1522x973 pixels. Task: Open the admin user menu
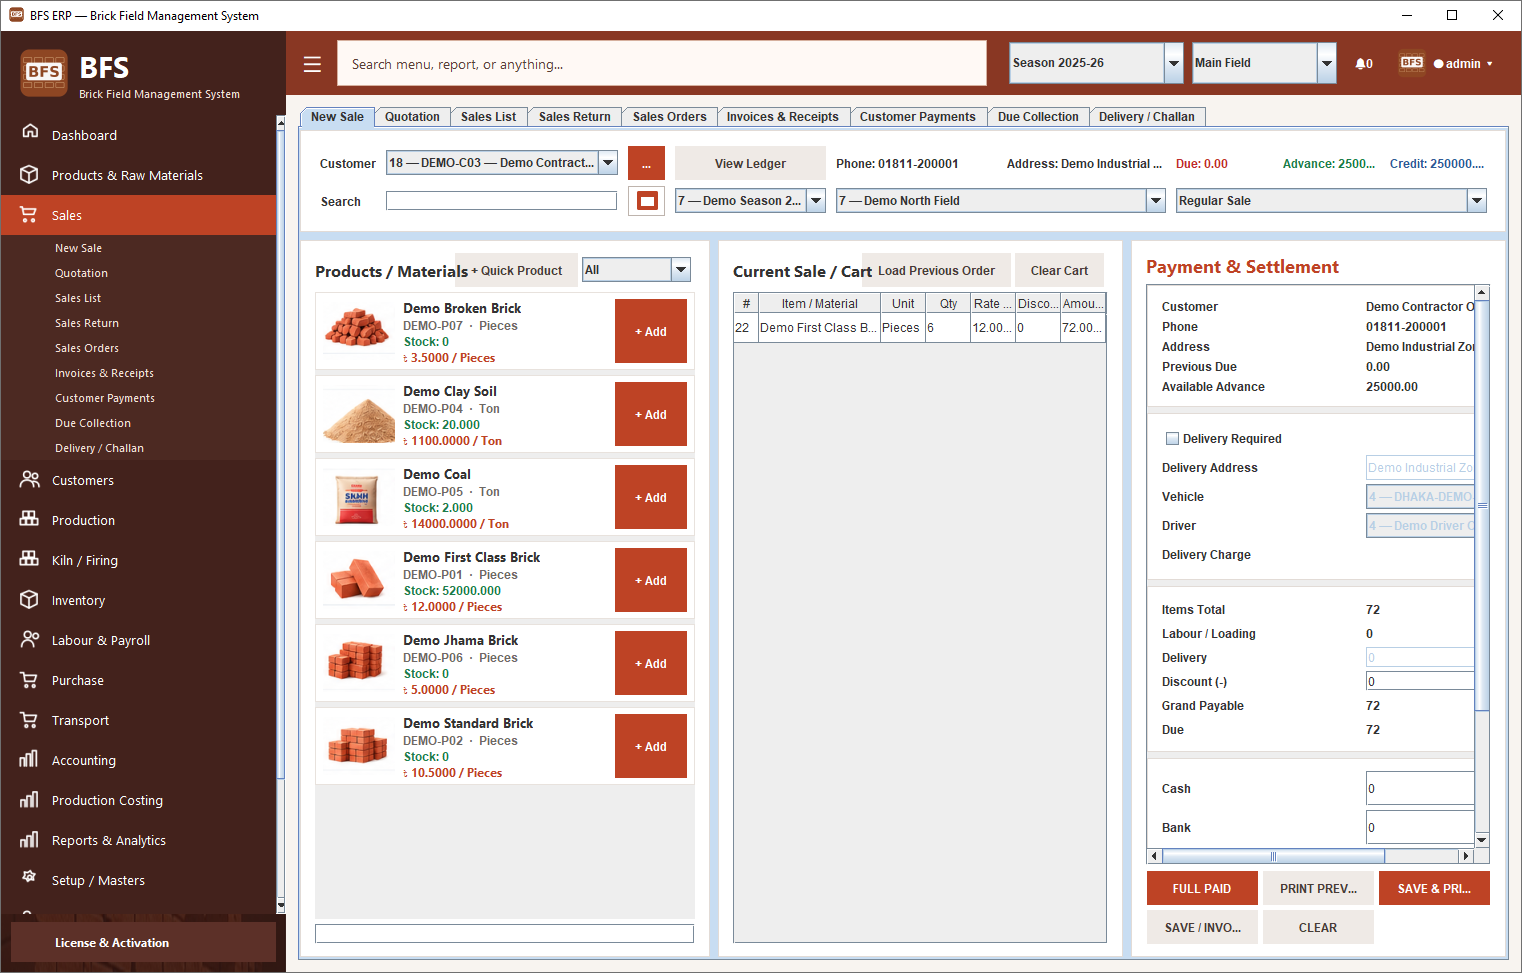(x=1463, y=64)
